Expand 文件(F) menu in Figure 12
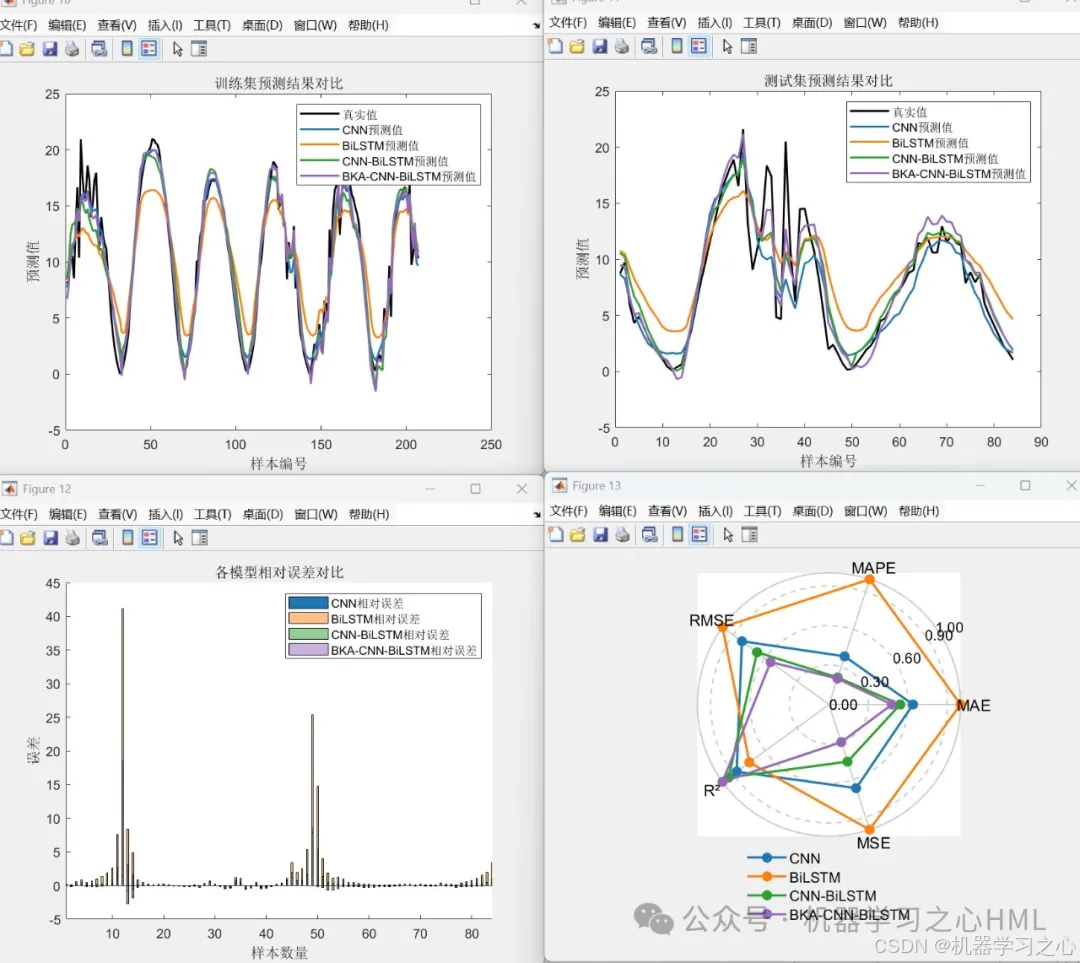Viewport: 1080px width, 963px height. (x=18, y=514)
